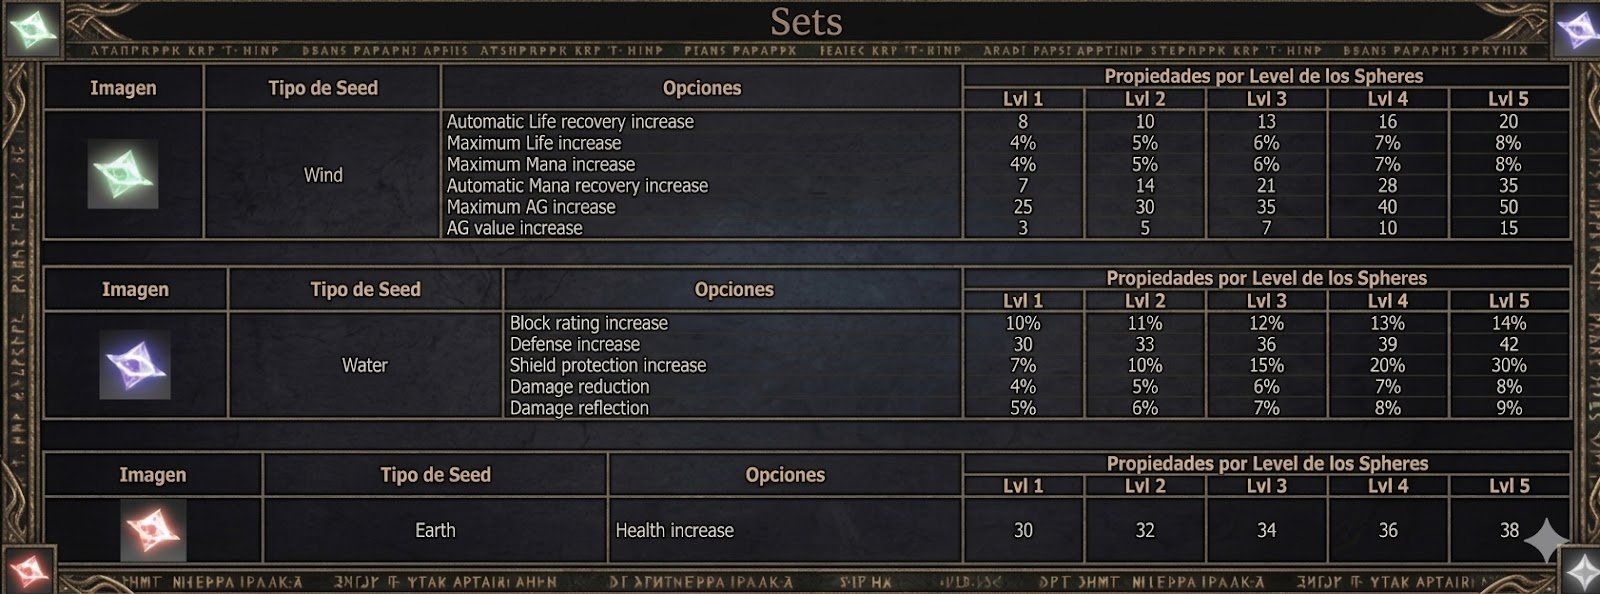Image resolution: width=1600 pixels, height=594 pixels.
Task: Click the "Damage reflection" option text
Action: pyautogui.click(x=579, y=408)
